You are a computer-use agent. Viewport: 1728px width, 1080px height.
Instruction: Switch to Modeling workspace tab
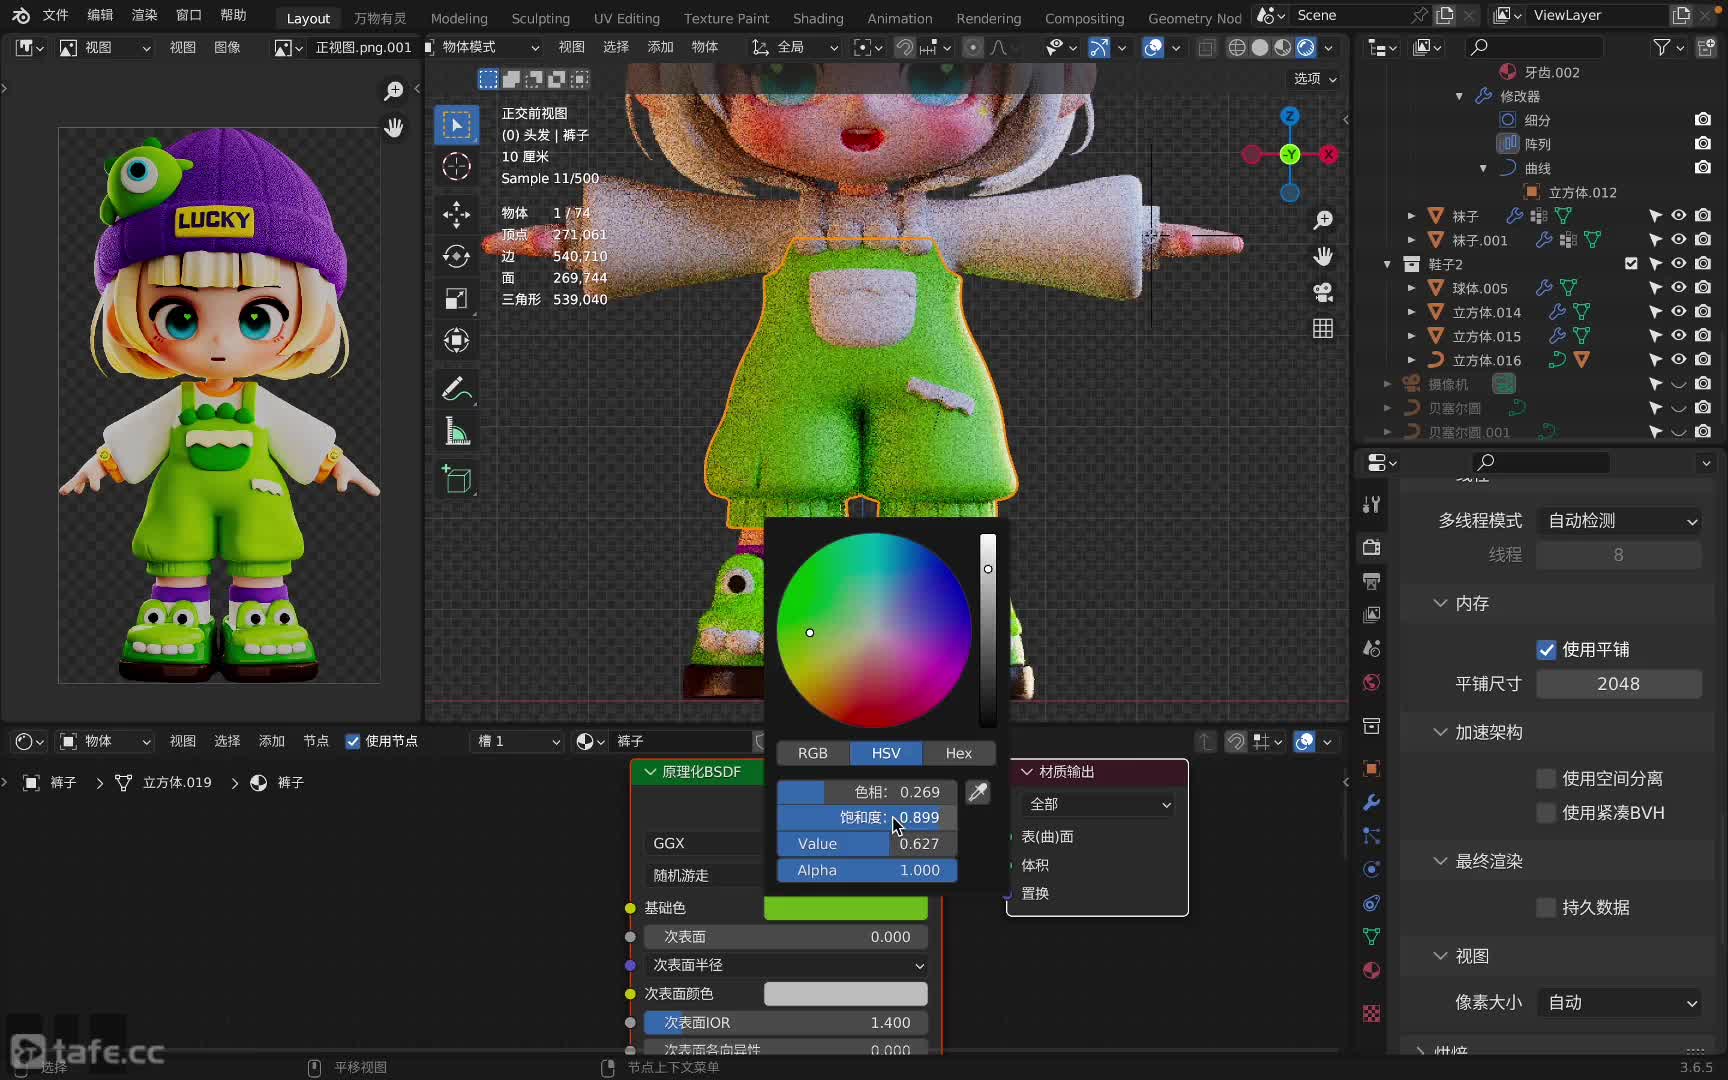459,18
